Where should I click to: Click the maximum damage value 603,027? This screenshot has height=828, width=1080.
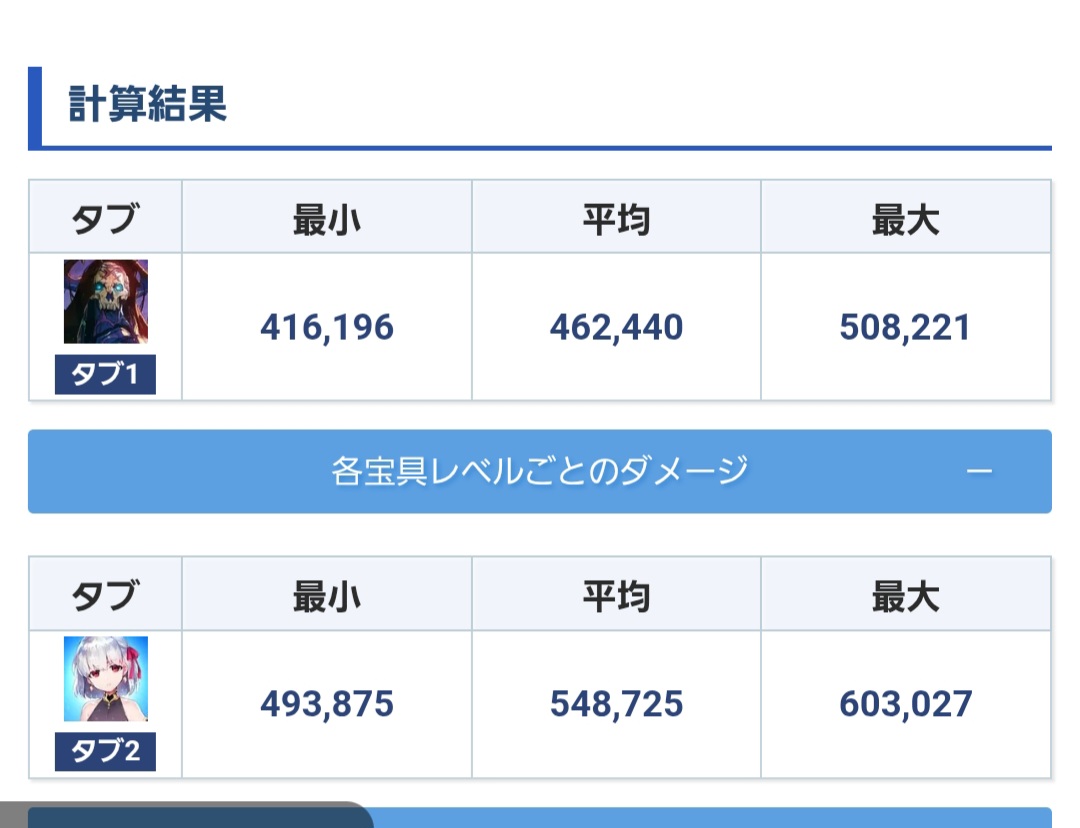905,704
